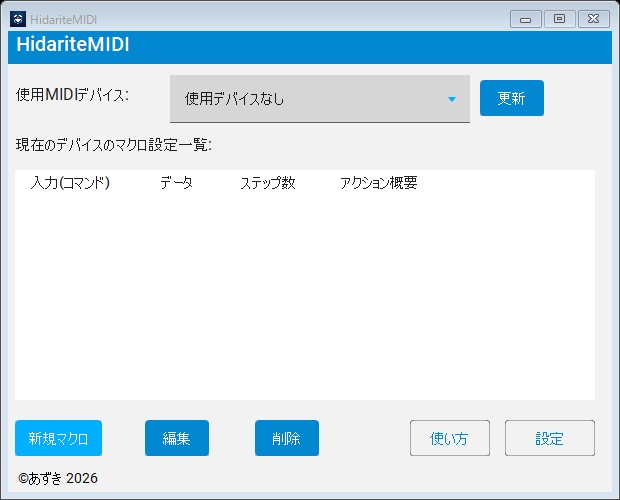620x500 pixels.
Task: Click the 新規マクロ button
Action: 59,438
